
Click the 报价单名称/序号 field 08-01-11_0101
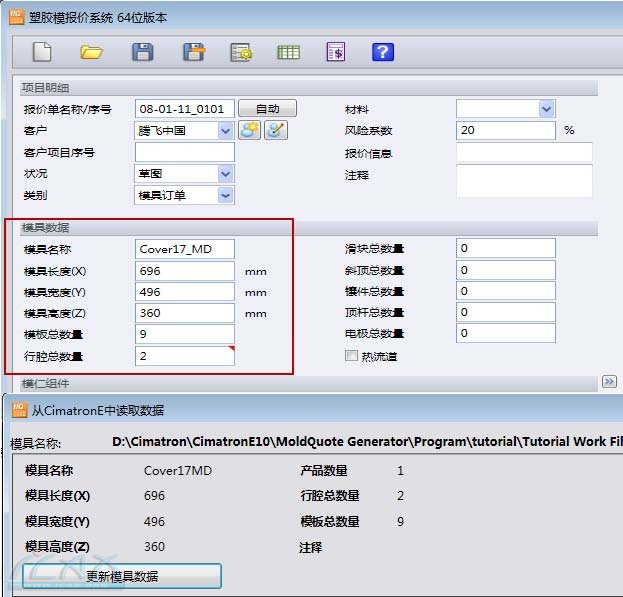pos(184,109)
